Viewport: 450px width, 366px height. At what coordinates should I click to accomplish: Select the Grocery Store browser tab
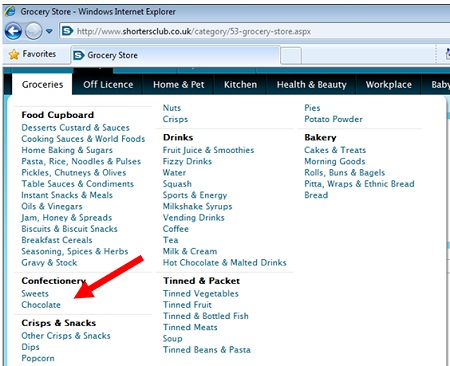pos(175,55)
